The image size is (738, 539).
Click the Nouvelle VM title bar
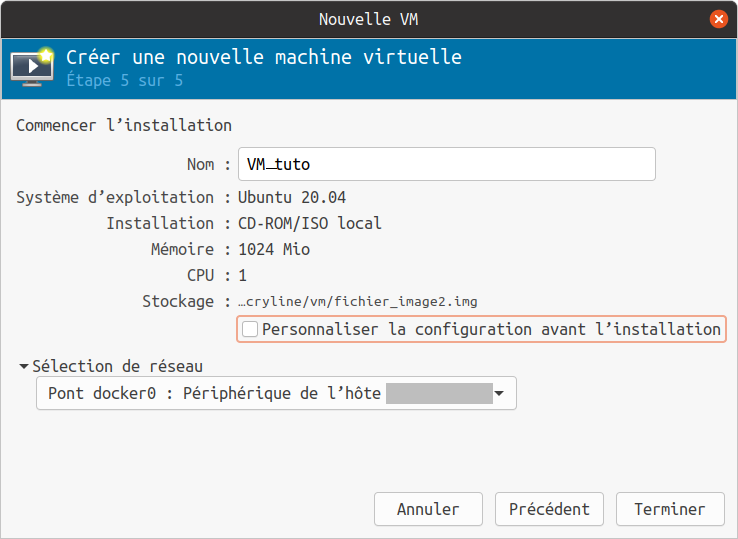point(368,19)
